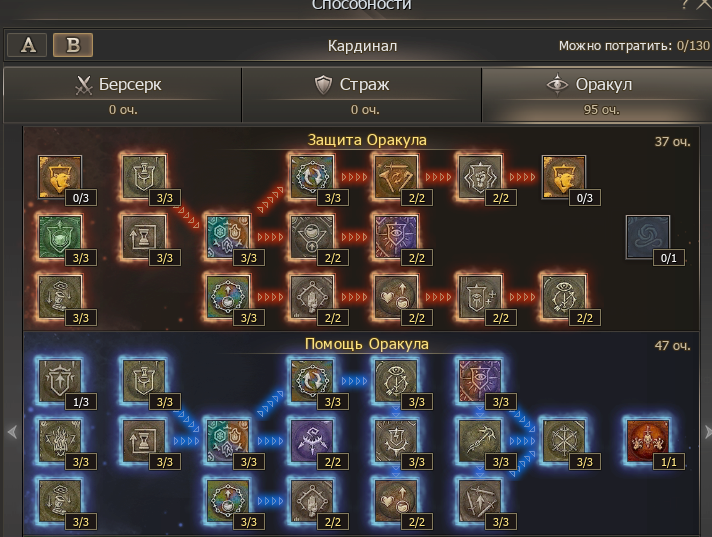Click the blue swirl skill icon 0/1

click(648, 237)
